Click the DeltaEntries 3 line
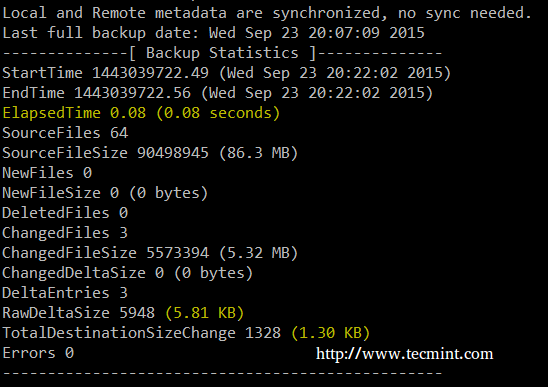This screenshot has height=387, width=548. pyautogui.click(x=65, y=293)
